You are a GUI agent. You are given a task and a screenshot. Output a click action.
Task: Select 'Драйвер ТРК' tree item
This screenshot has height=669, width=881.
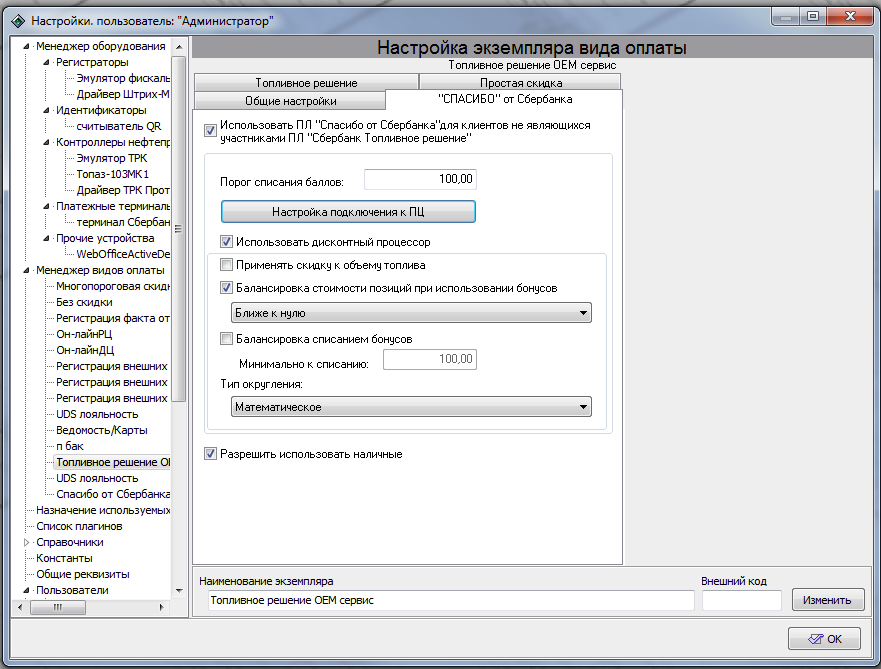click(x=123, y=190)
